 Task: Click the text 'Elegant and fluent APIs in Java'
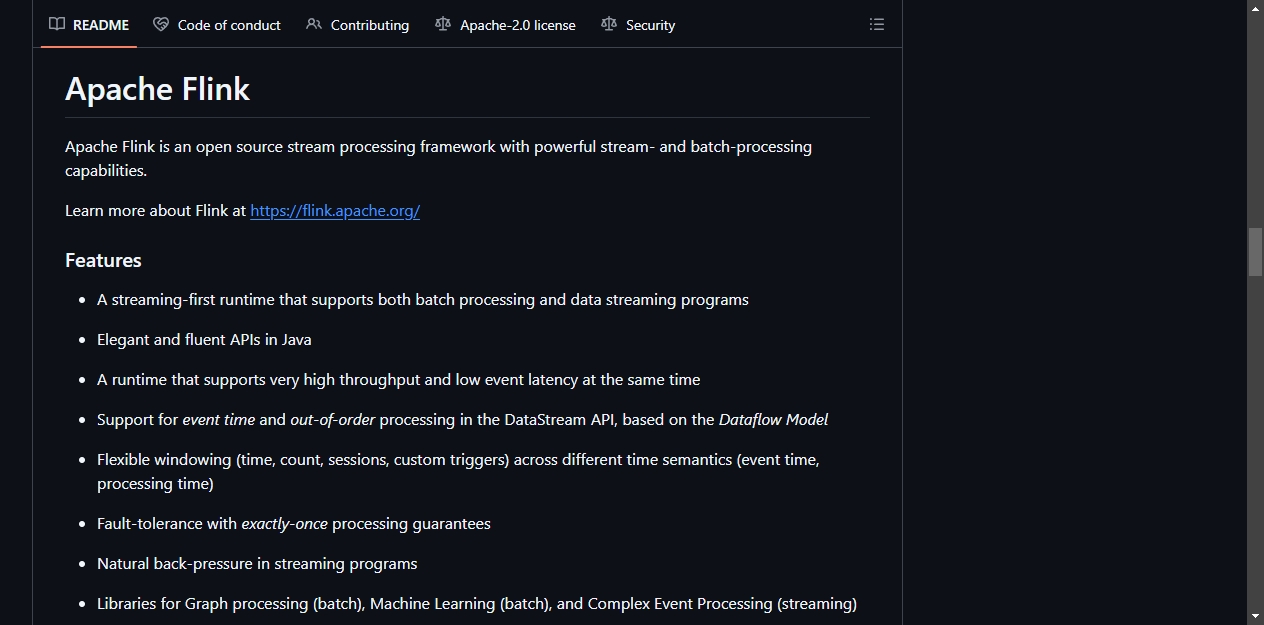click(x=204, y=340)
